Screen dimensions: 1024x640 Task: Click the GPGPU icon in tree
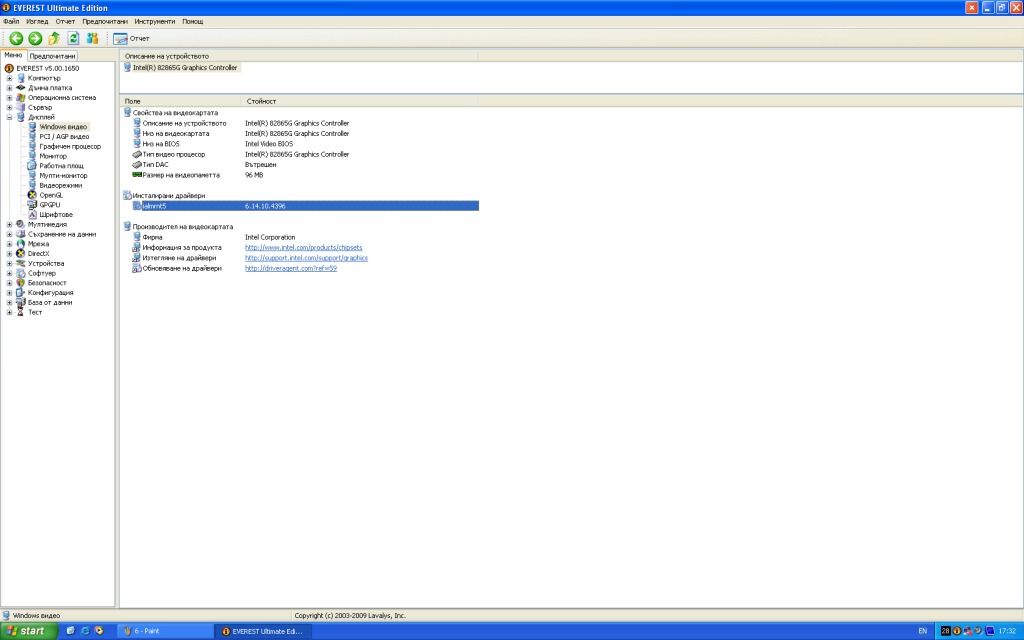[32, 205]
